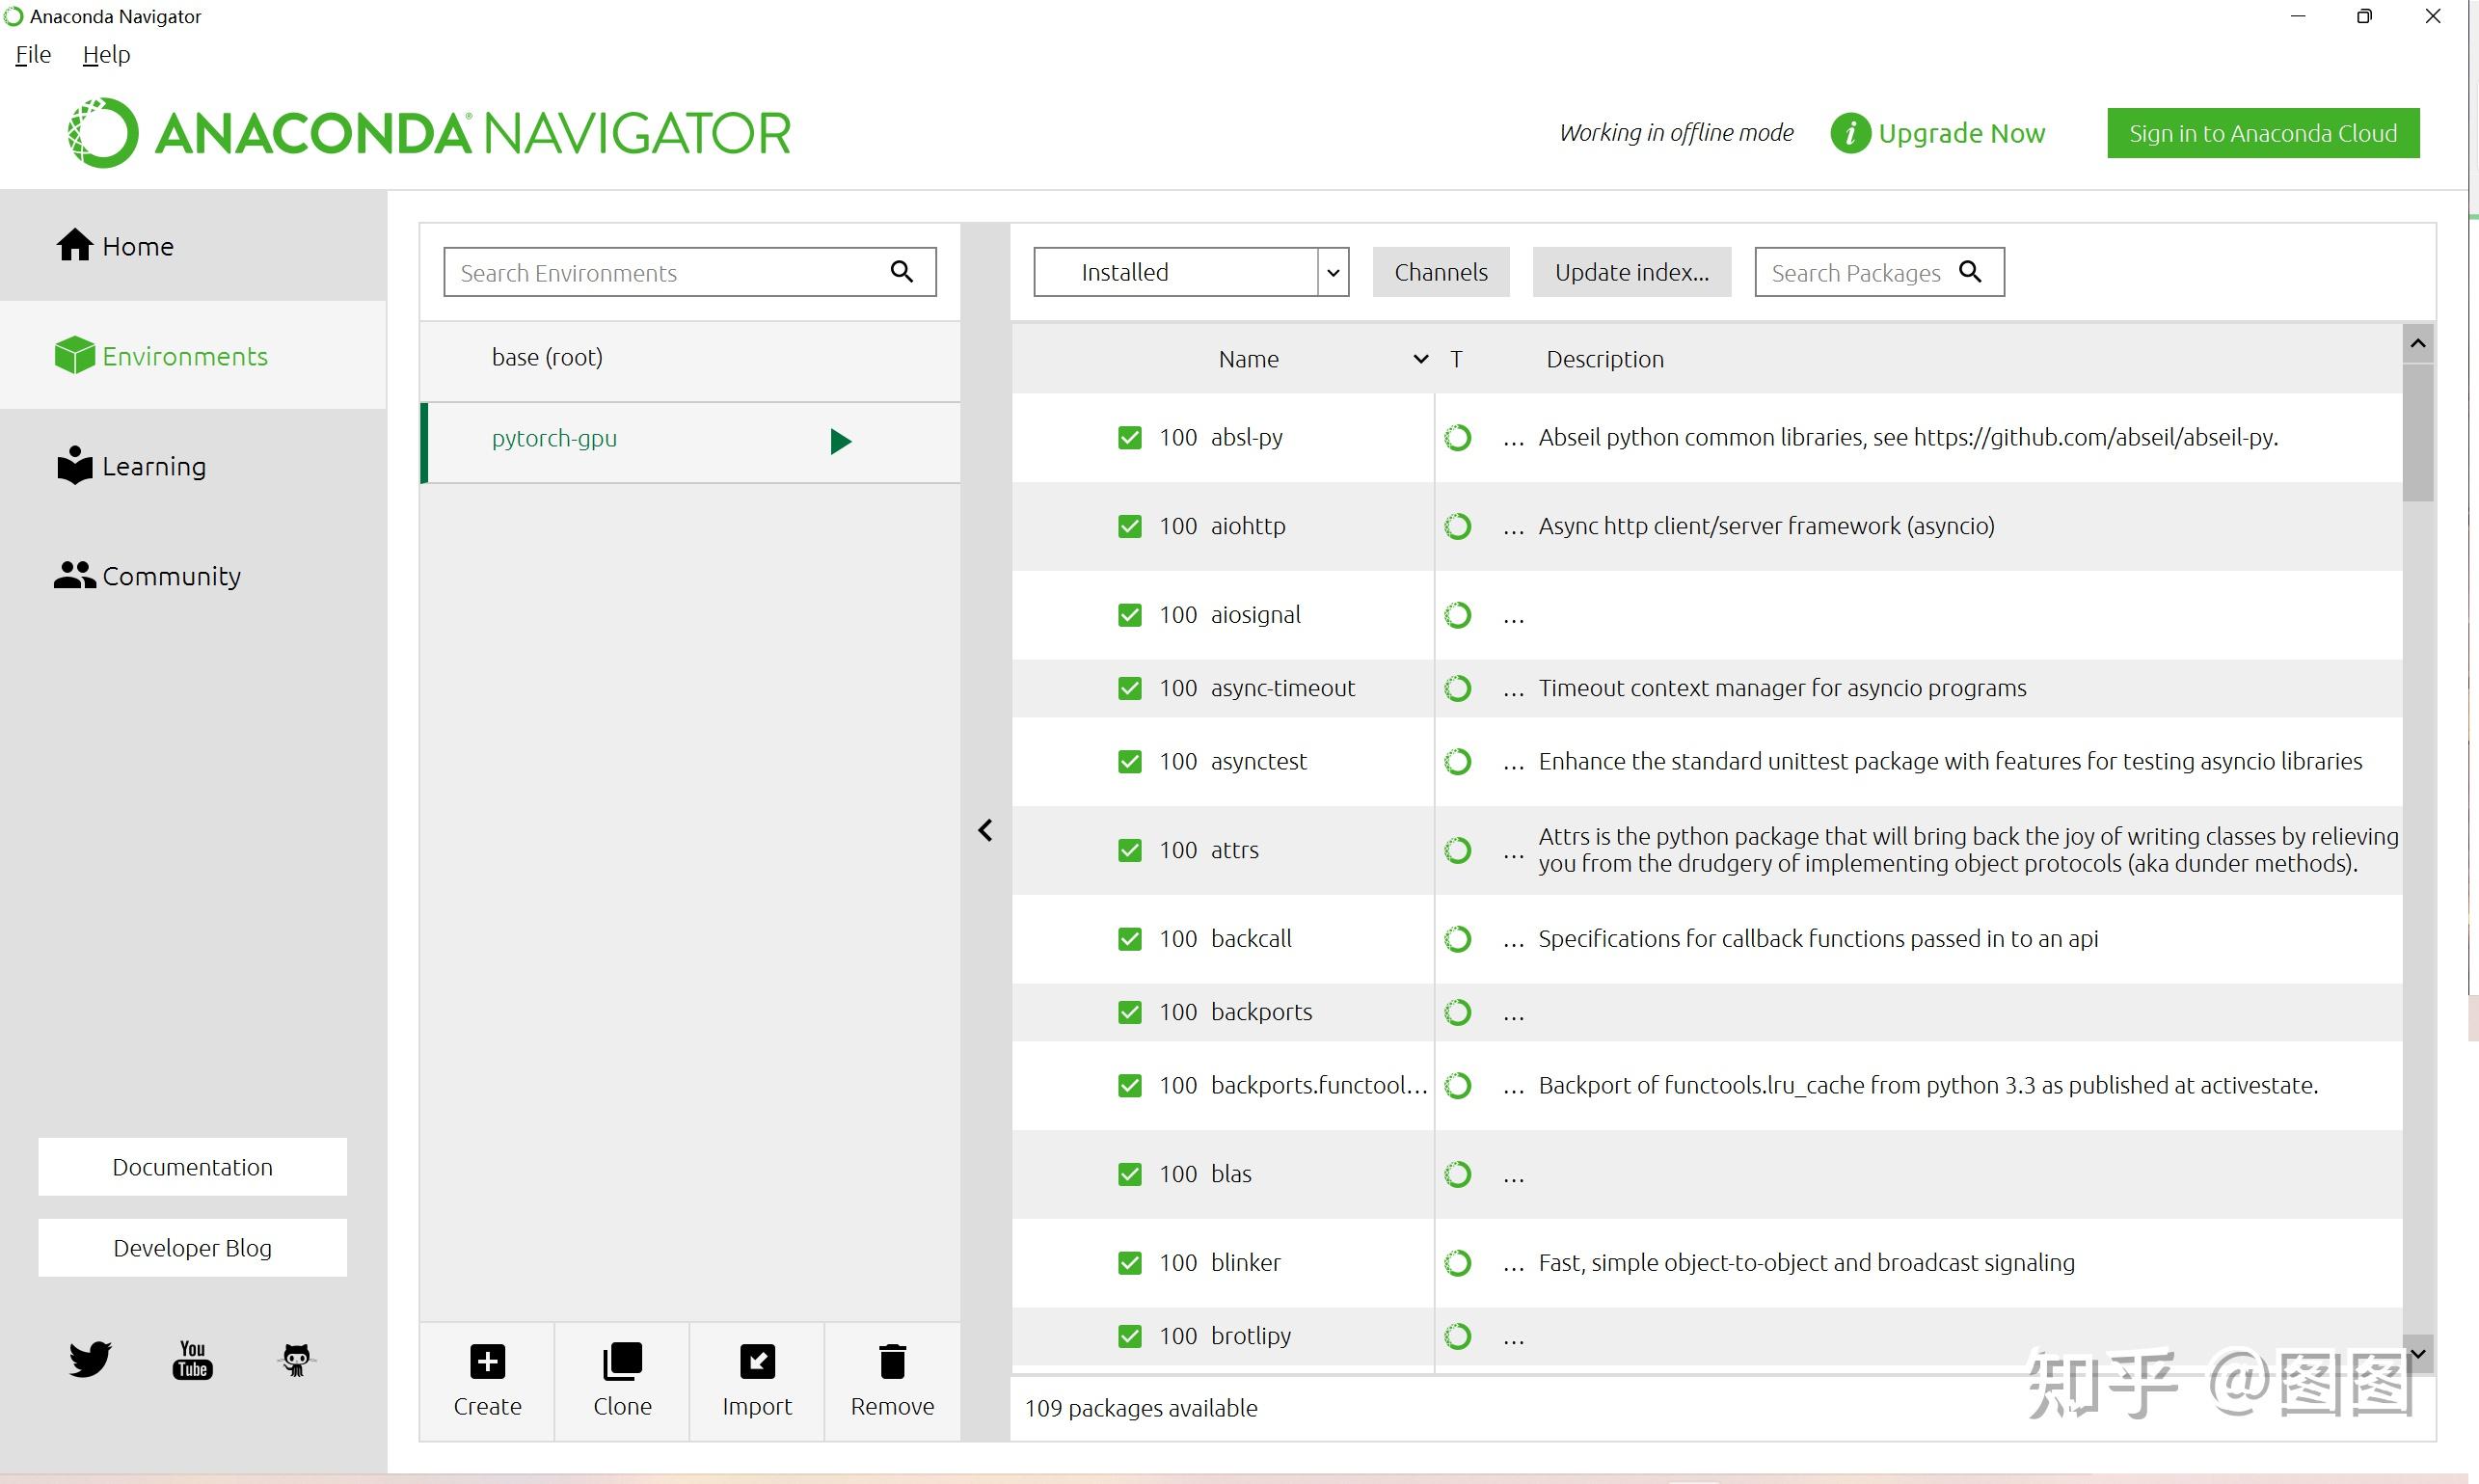Open the File menu

point(33,55)
